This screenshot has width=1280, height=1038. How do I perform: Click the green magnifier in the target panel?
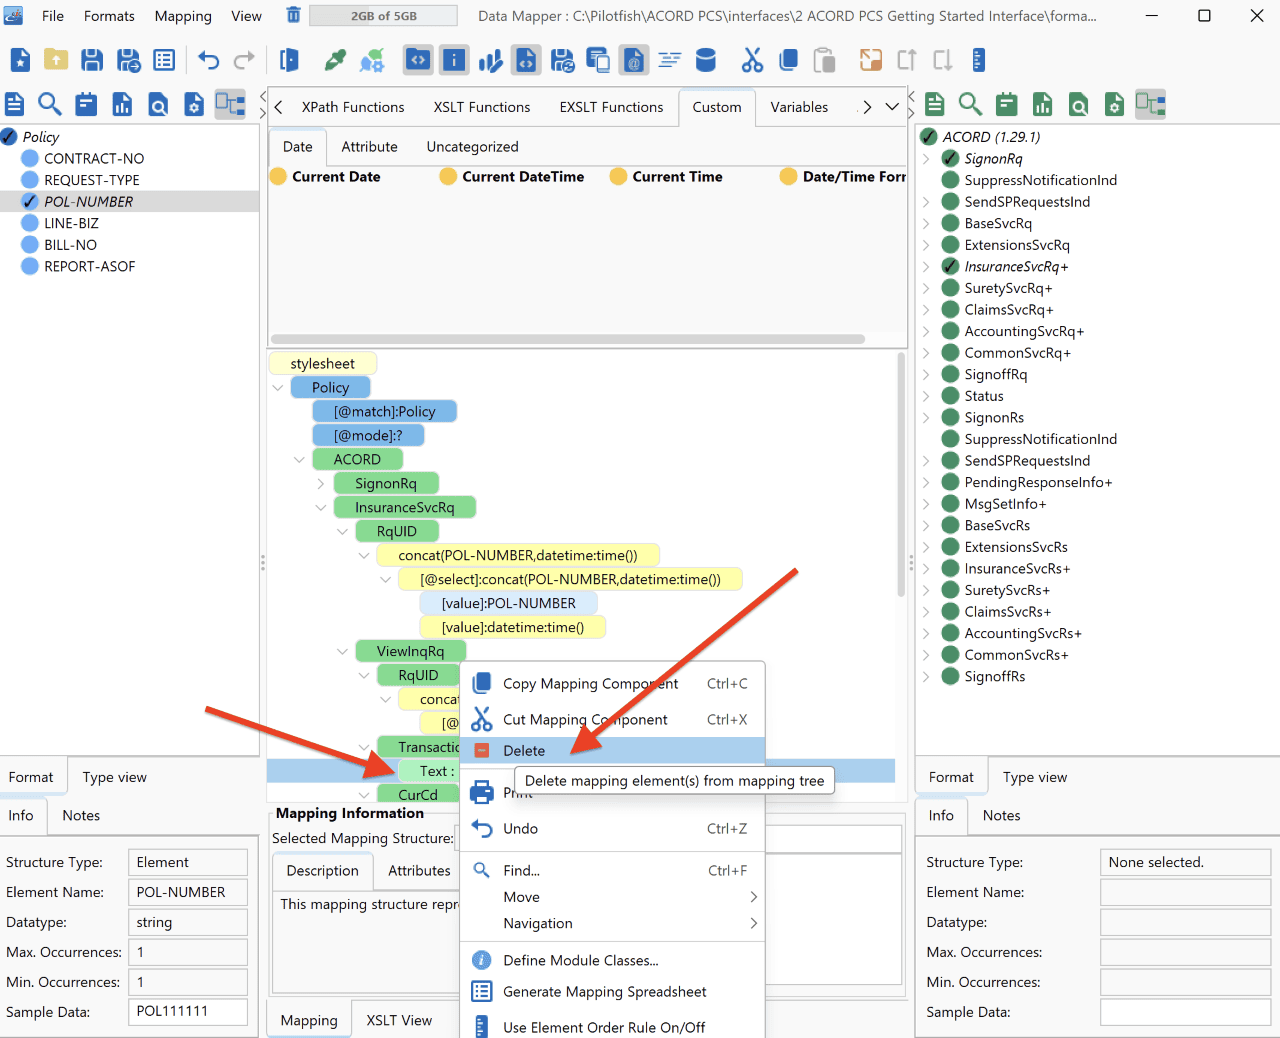point(970,104)
